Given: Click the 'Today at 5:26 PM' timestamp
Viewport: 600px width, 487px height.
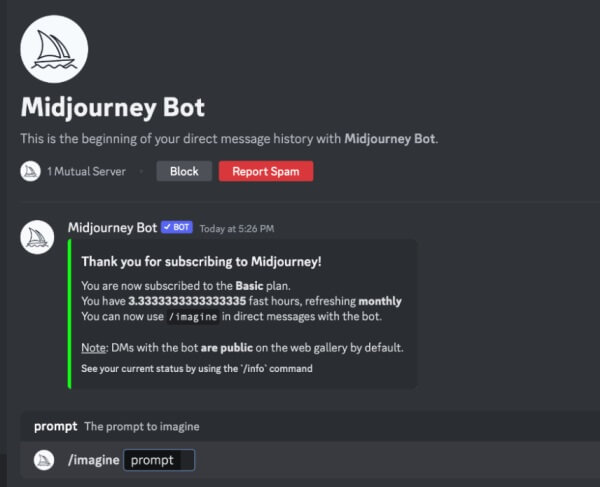Looking at the screenshot, I should pos(237,229).
